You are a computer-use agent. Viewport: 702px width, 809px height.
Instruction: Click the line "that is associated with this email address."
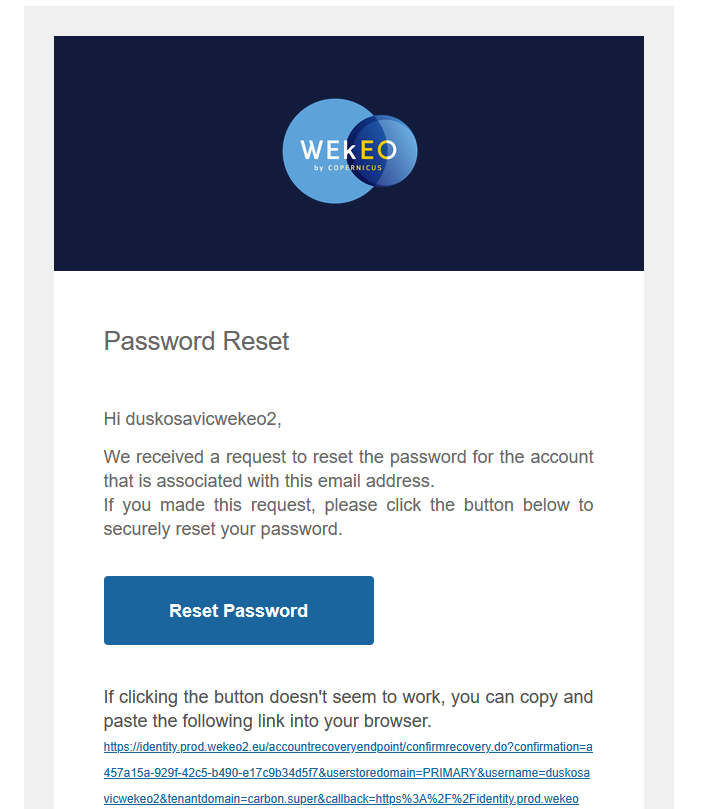pyautogui.click(x=269, y=481)
